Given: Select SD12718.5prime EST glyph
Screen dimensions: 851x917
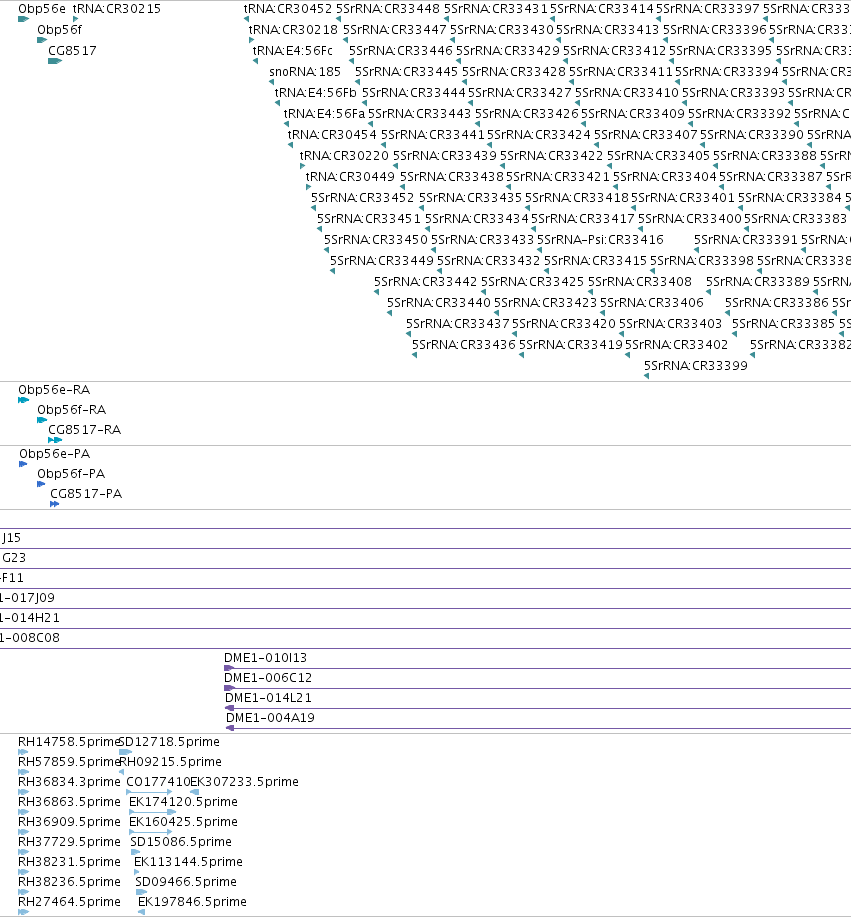Looking at the screenshot, I should 125,751.
